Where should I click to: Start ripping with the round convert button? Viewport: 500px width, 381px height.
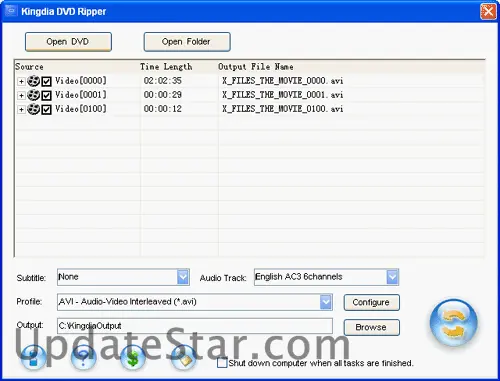click(453, 323)
